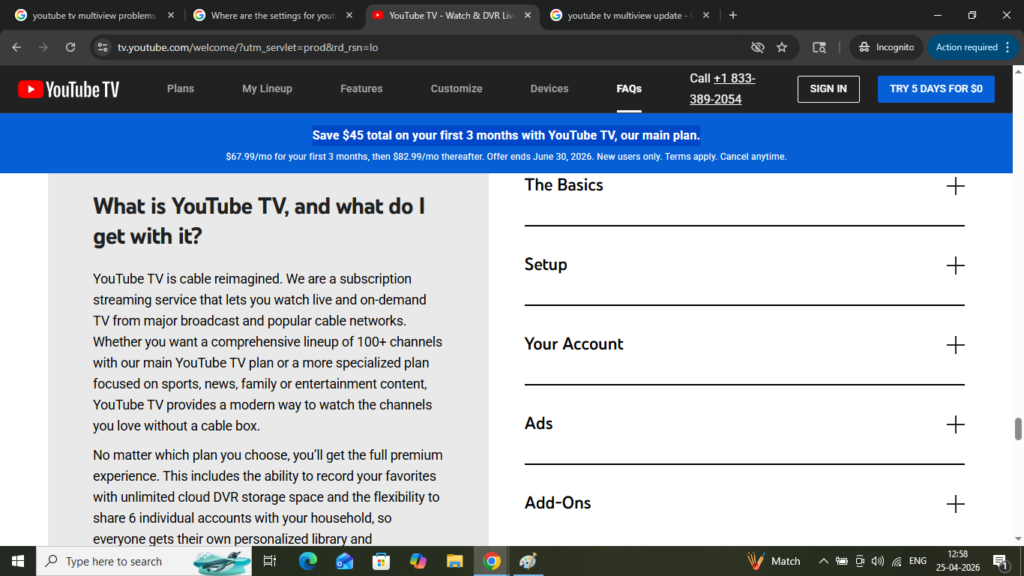
Task: Click the YouTube TV logo
Action: (69, 89)
